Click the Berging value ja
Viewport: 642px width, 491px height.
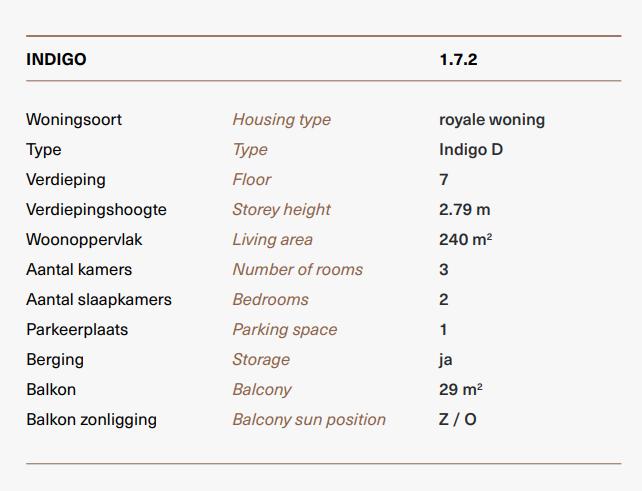tap(445, 360)
